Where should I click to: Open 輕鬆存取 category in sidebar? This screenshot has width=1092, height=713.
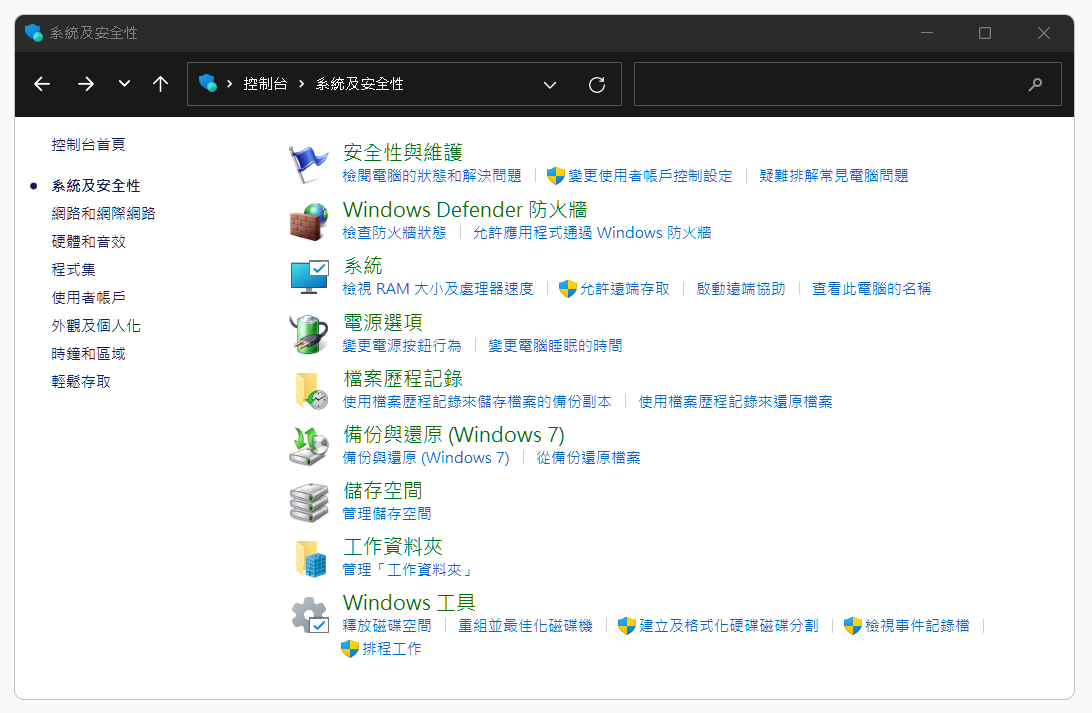[81, 382]
